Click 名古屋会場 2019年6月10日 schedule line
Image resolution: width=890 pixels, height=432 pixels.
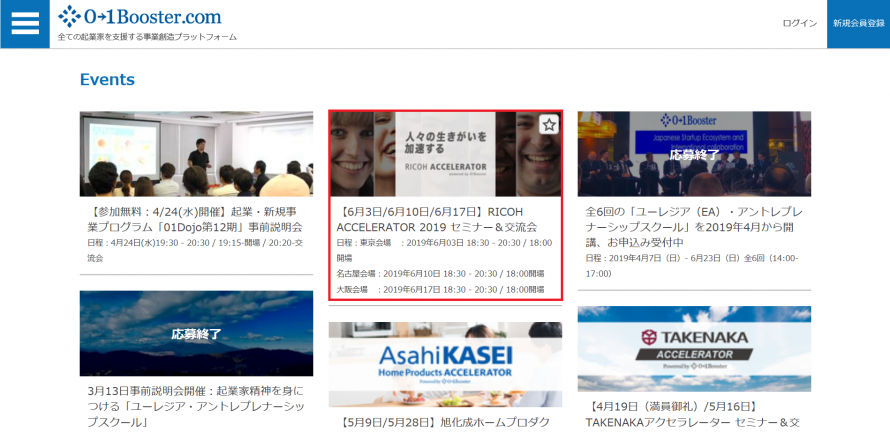pyautogui.click(x=440, y=274)
